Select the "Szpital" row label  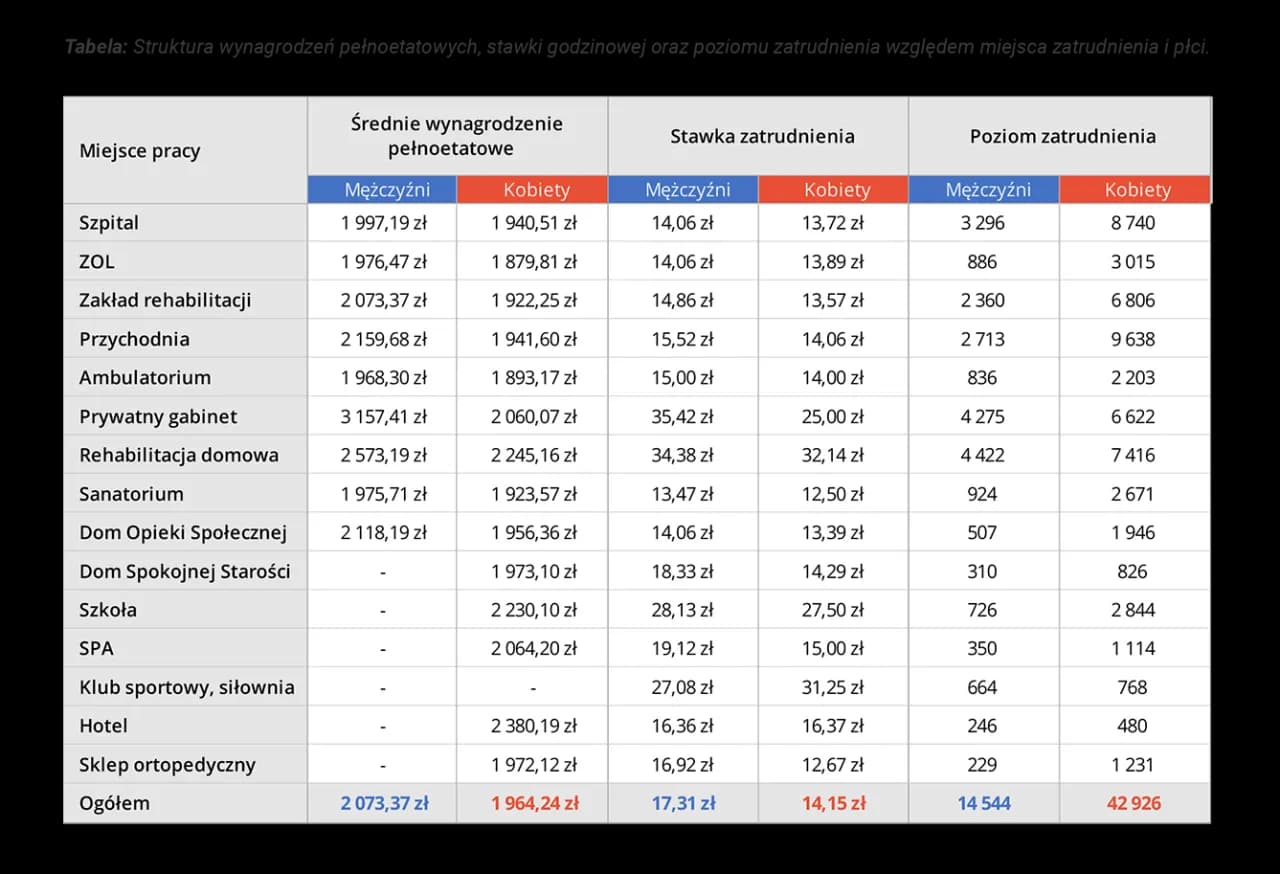pos(109,223)
